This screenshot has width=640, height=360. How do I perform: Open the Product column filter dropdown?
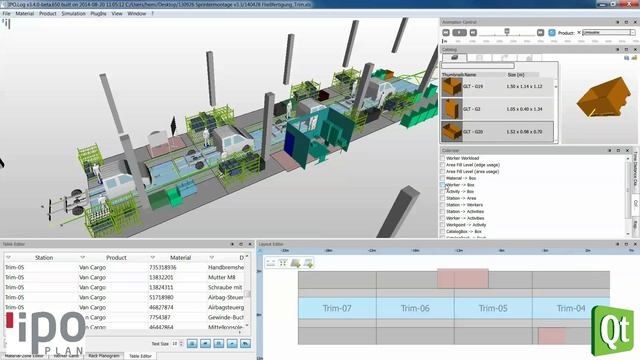click(82, 258)
